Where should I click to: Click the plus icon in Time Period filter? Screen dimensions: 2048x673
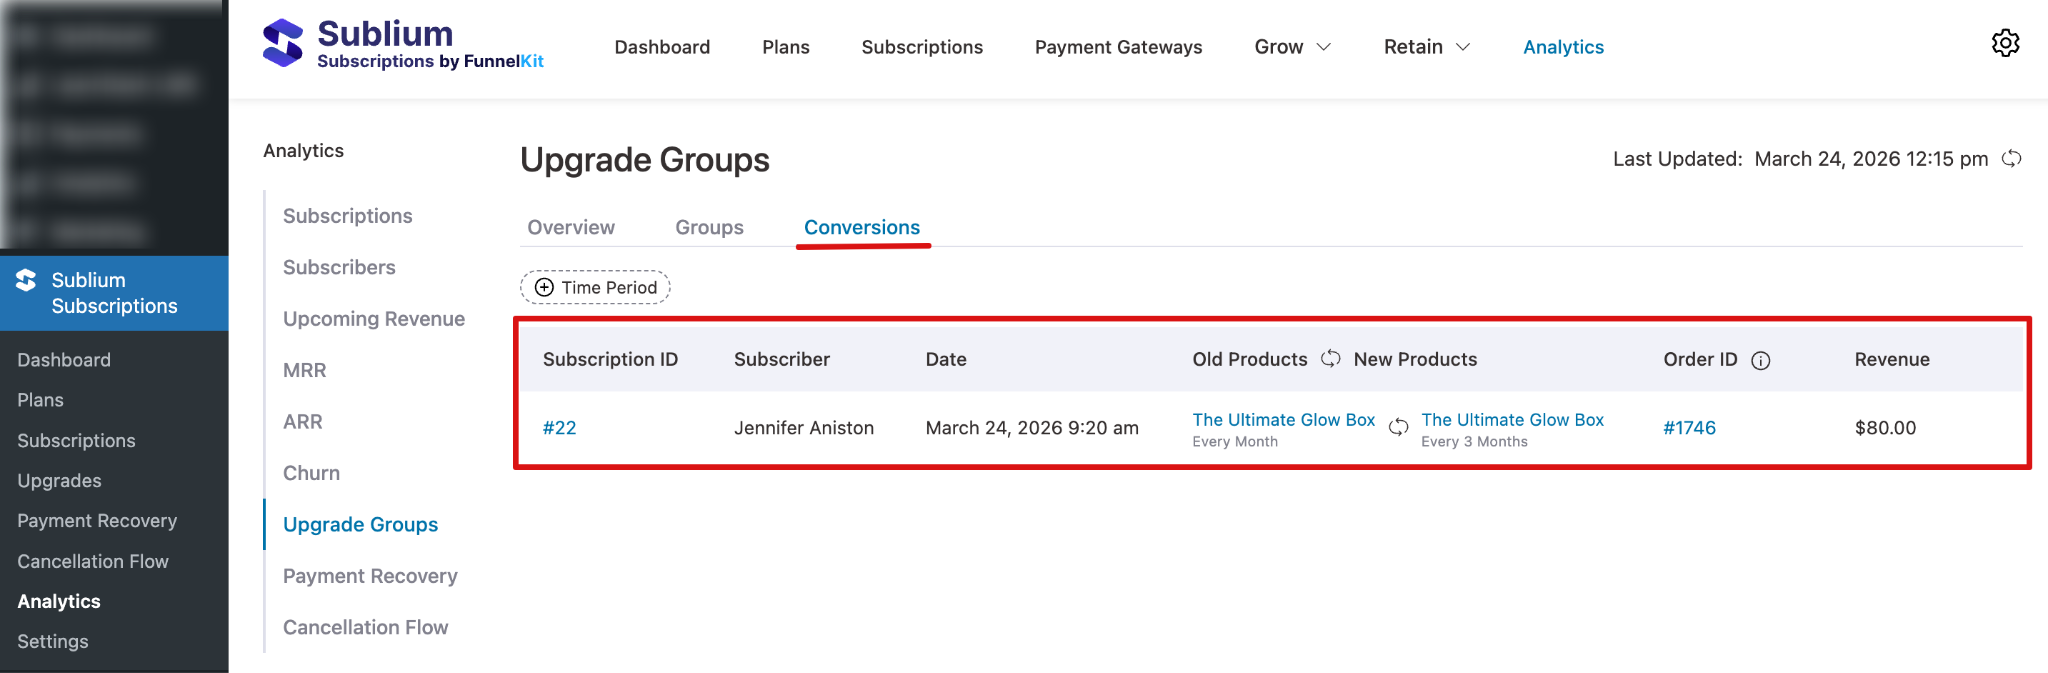pyautogui.click(x=544, y=287)
